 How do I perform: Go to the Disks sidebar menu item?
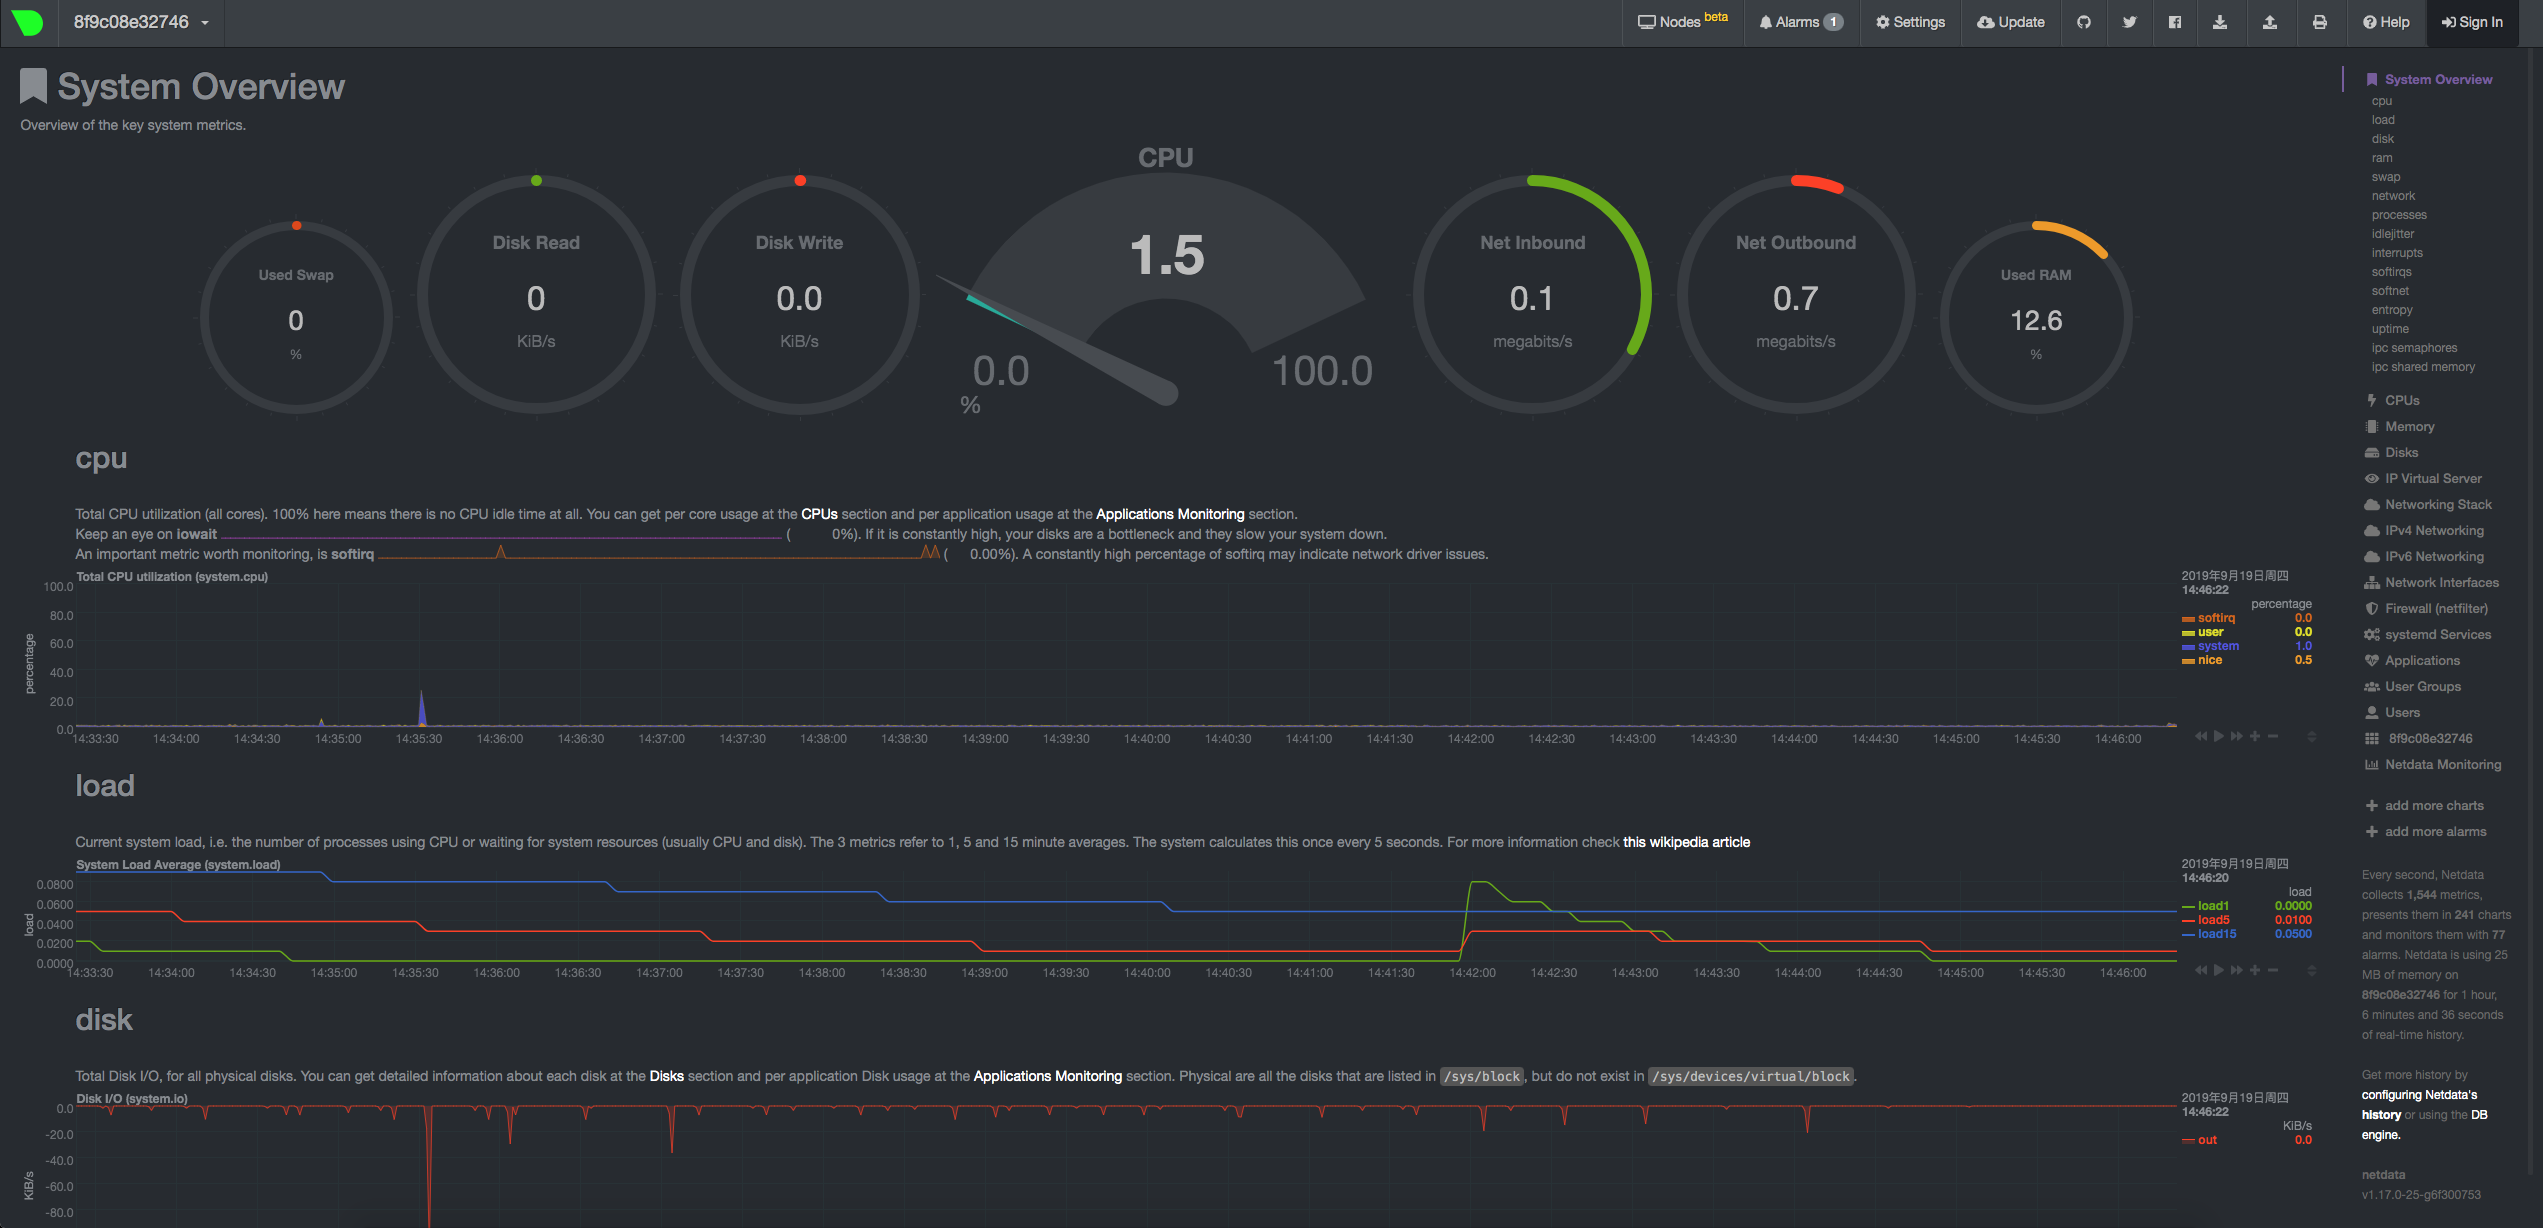[x=2401, y=453]
